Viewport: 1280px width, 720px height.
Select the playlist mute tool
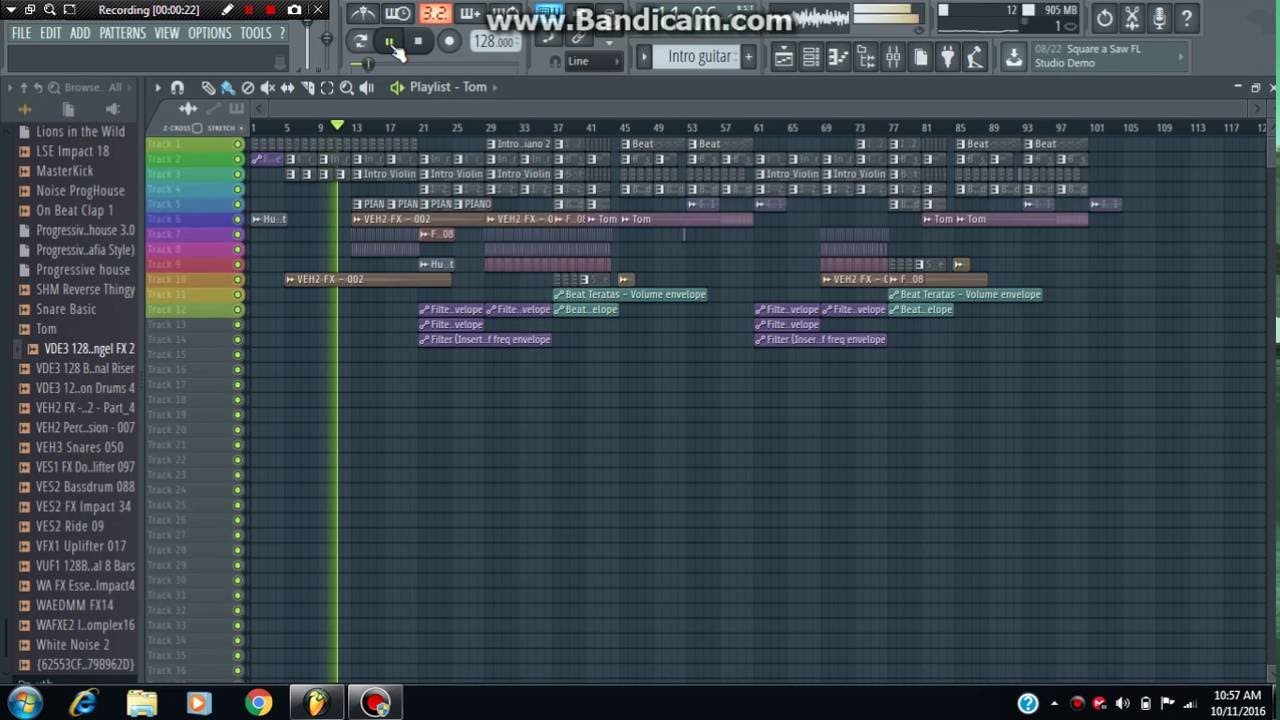click(267, 88)
